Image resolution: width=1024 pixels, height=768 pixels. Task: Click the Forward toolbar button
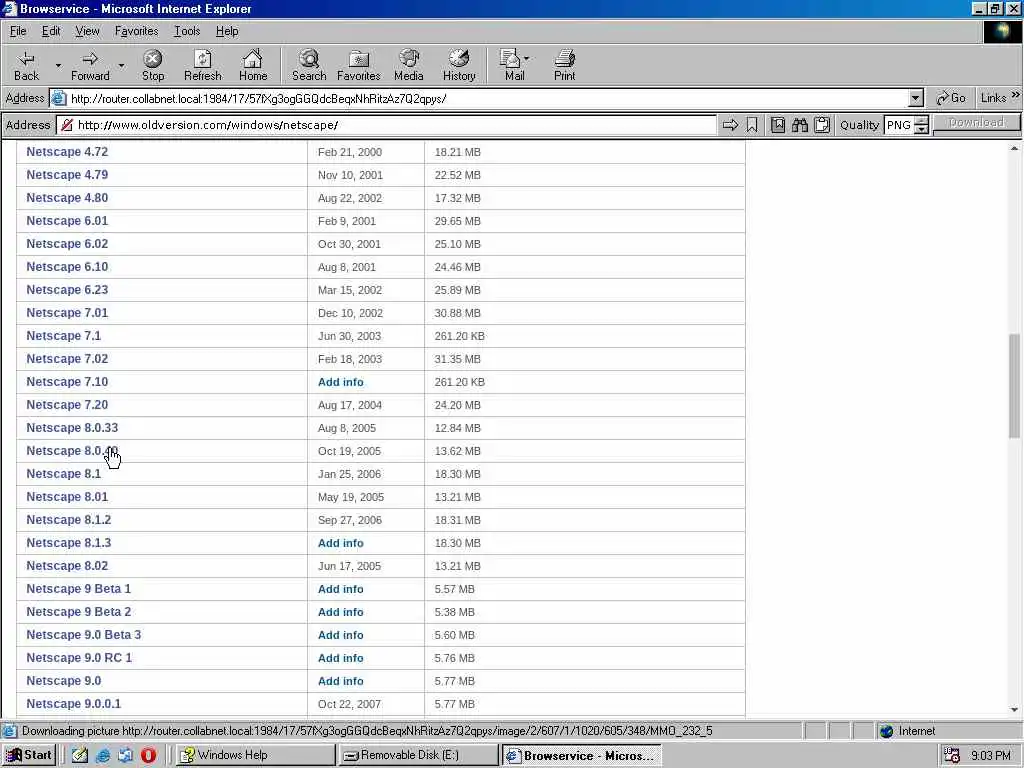point(90,65)
